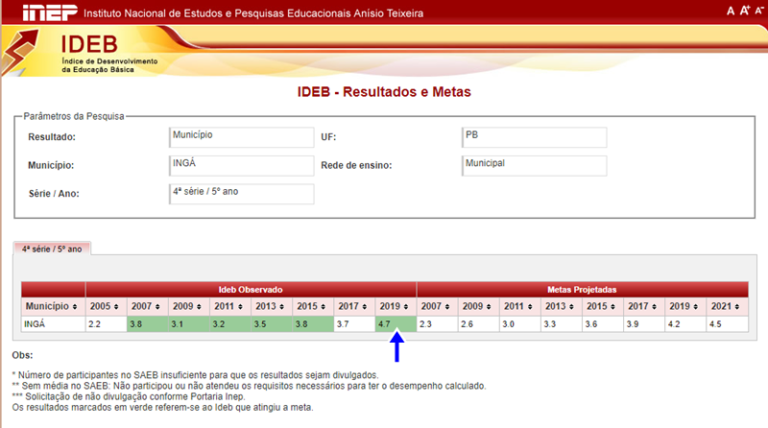Click the INEP logo in the header
The image size is (768, 428).
[38, 13]
